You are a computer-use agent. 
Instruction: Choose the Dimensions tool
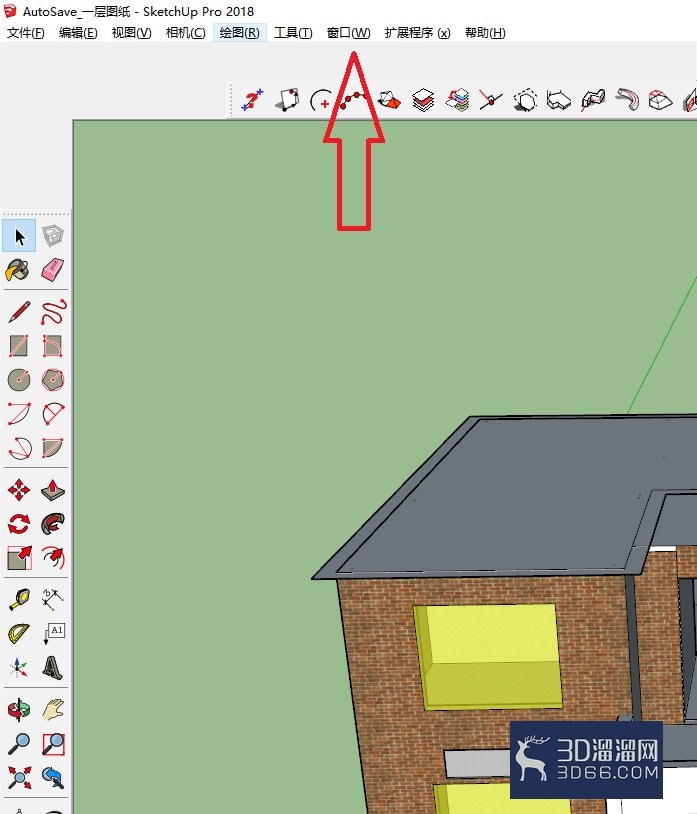[x=52, y=600]
